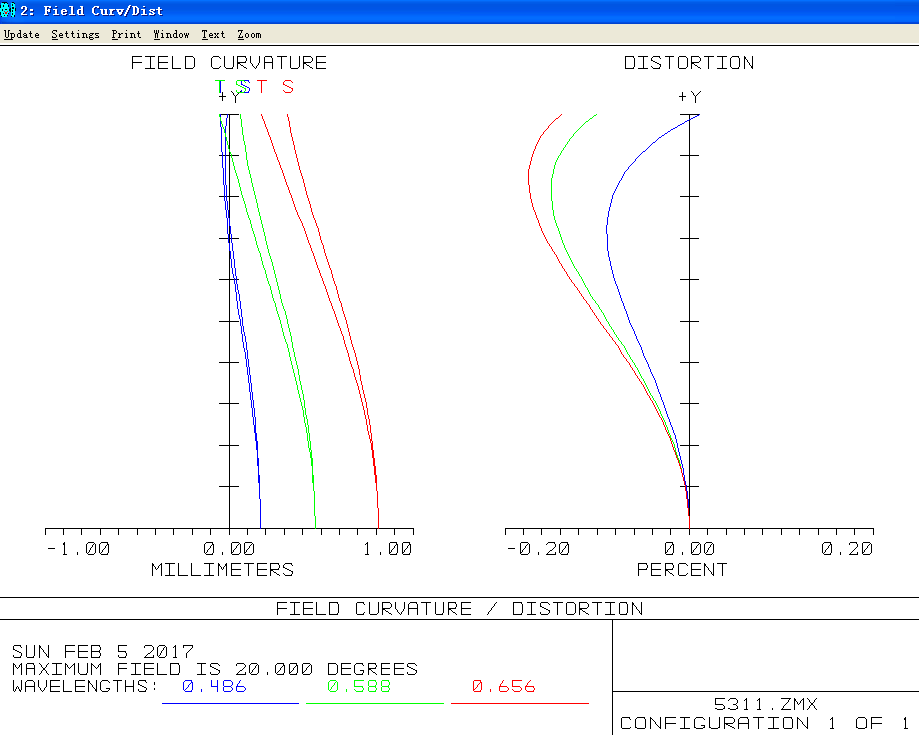Click the DISTORTION plot title
Screen dimensions: 919x735
[689, 63]
